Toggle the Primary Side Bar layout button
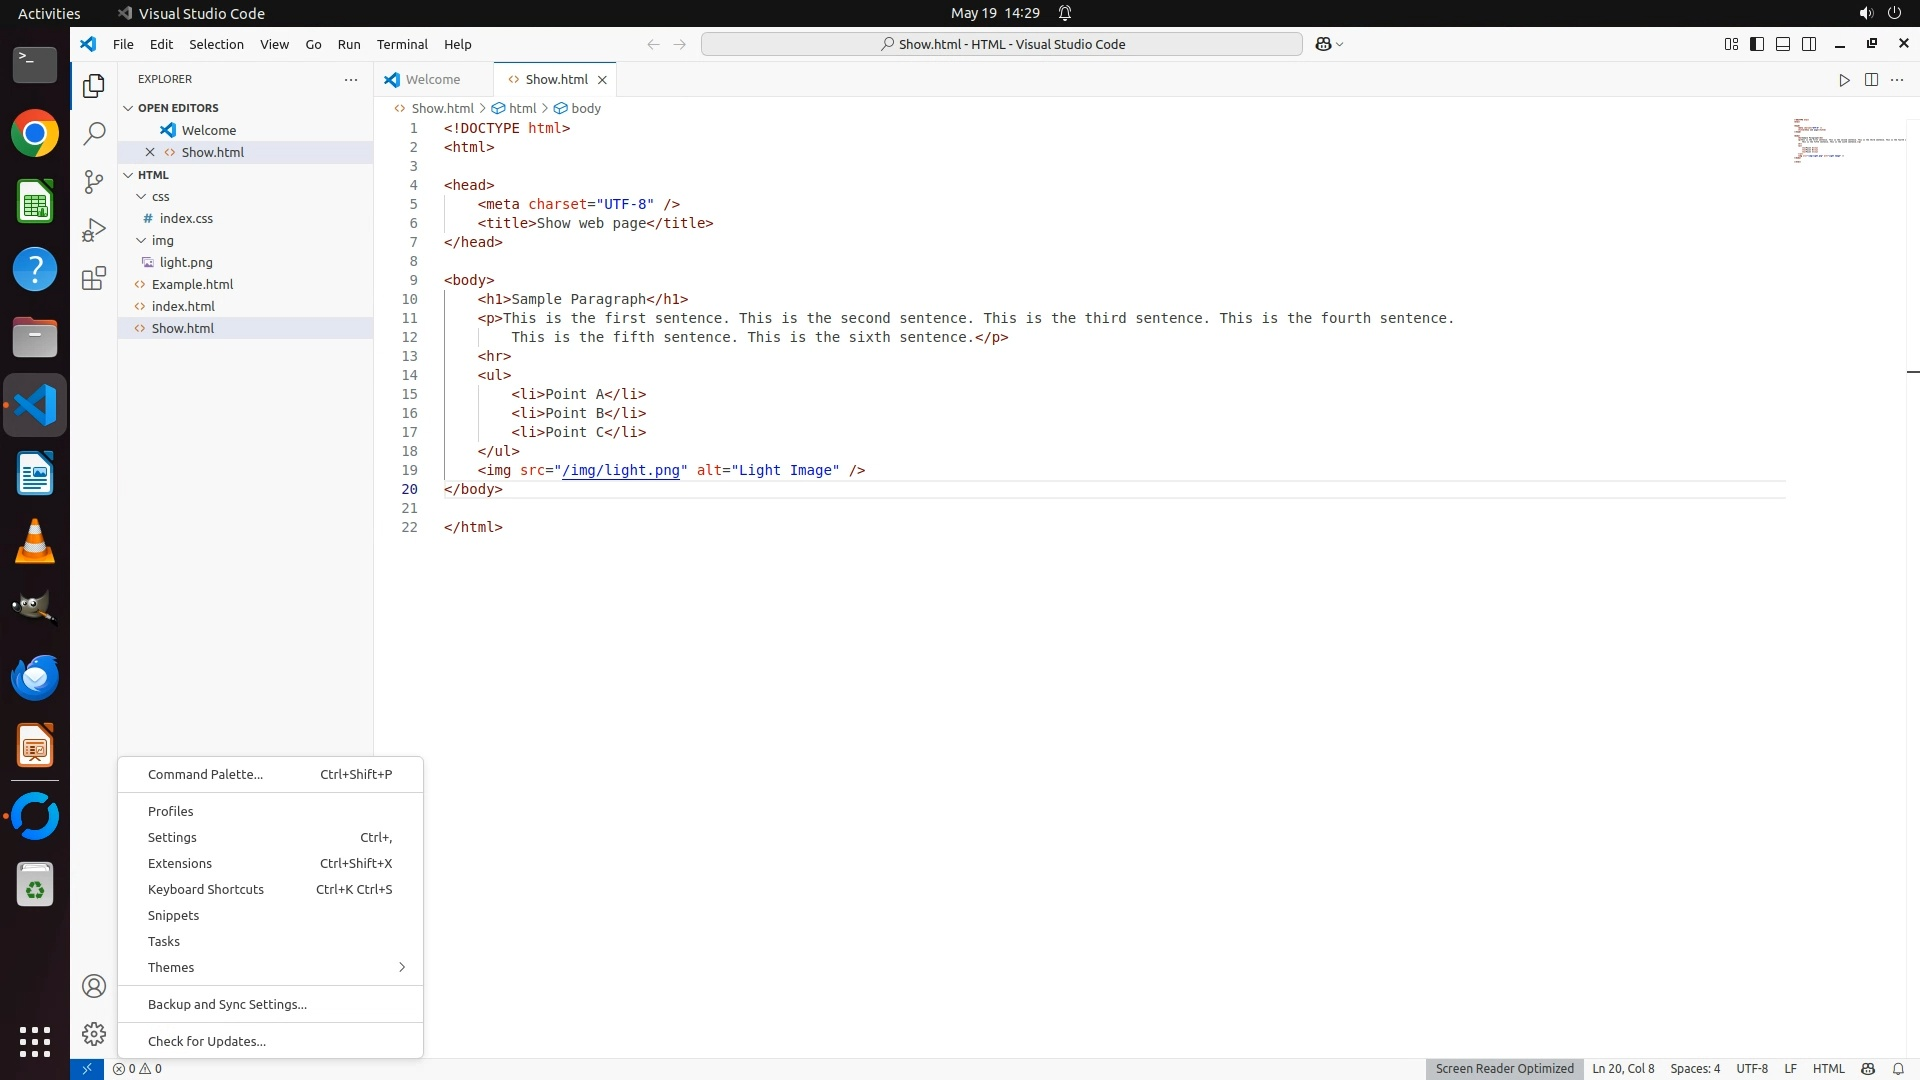This screenshot has width=1920, height=1080. pyautogui.click(x=1757, y=44)
